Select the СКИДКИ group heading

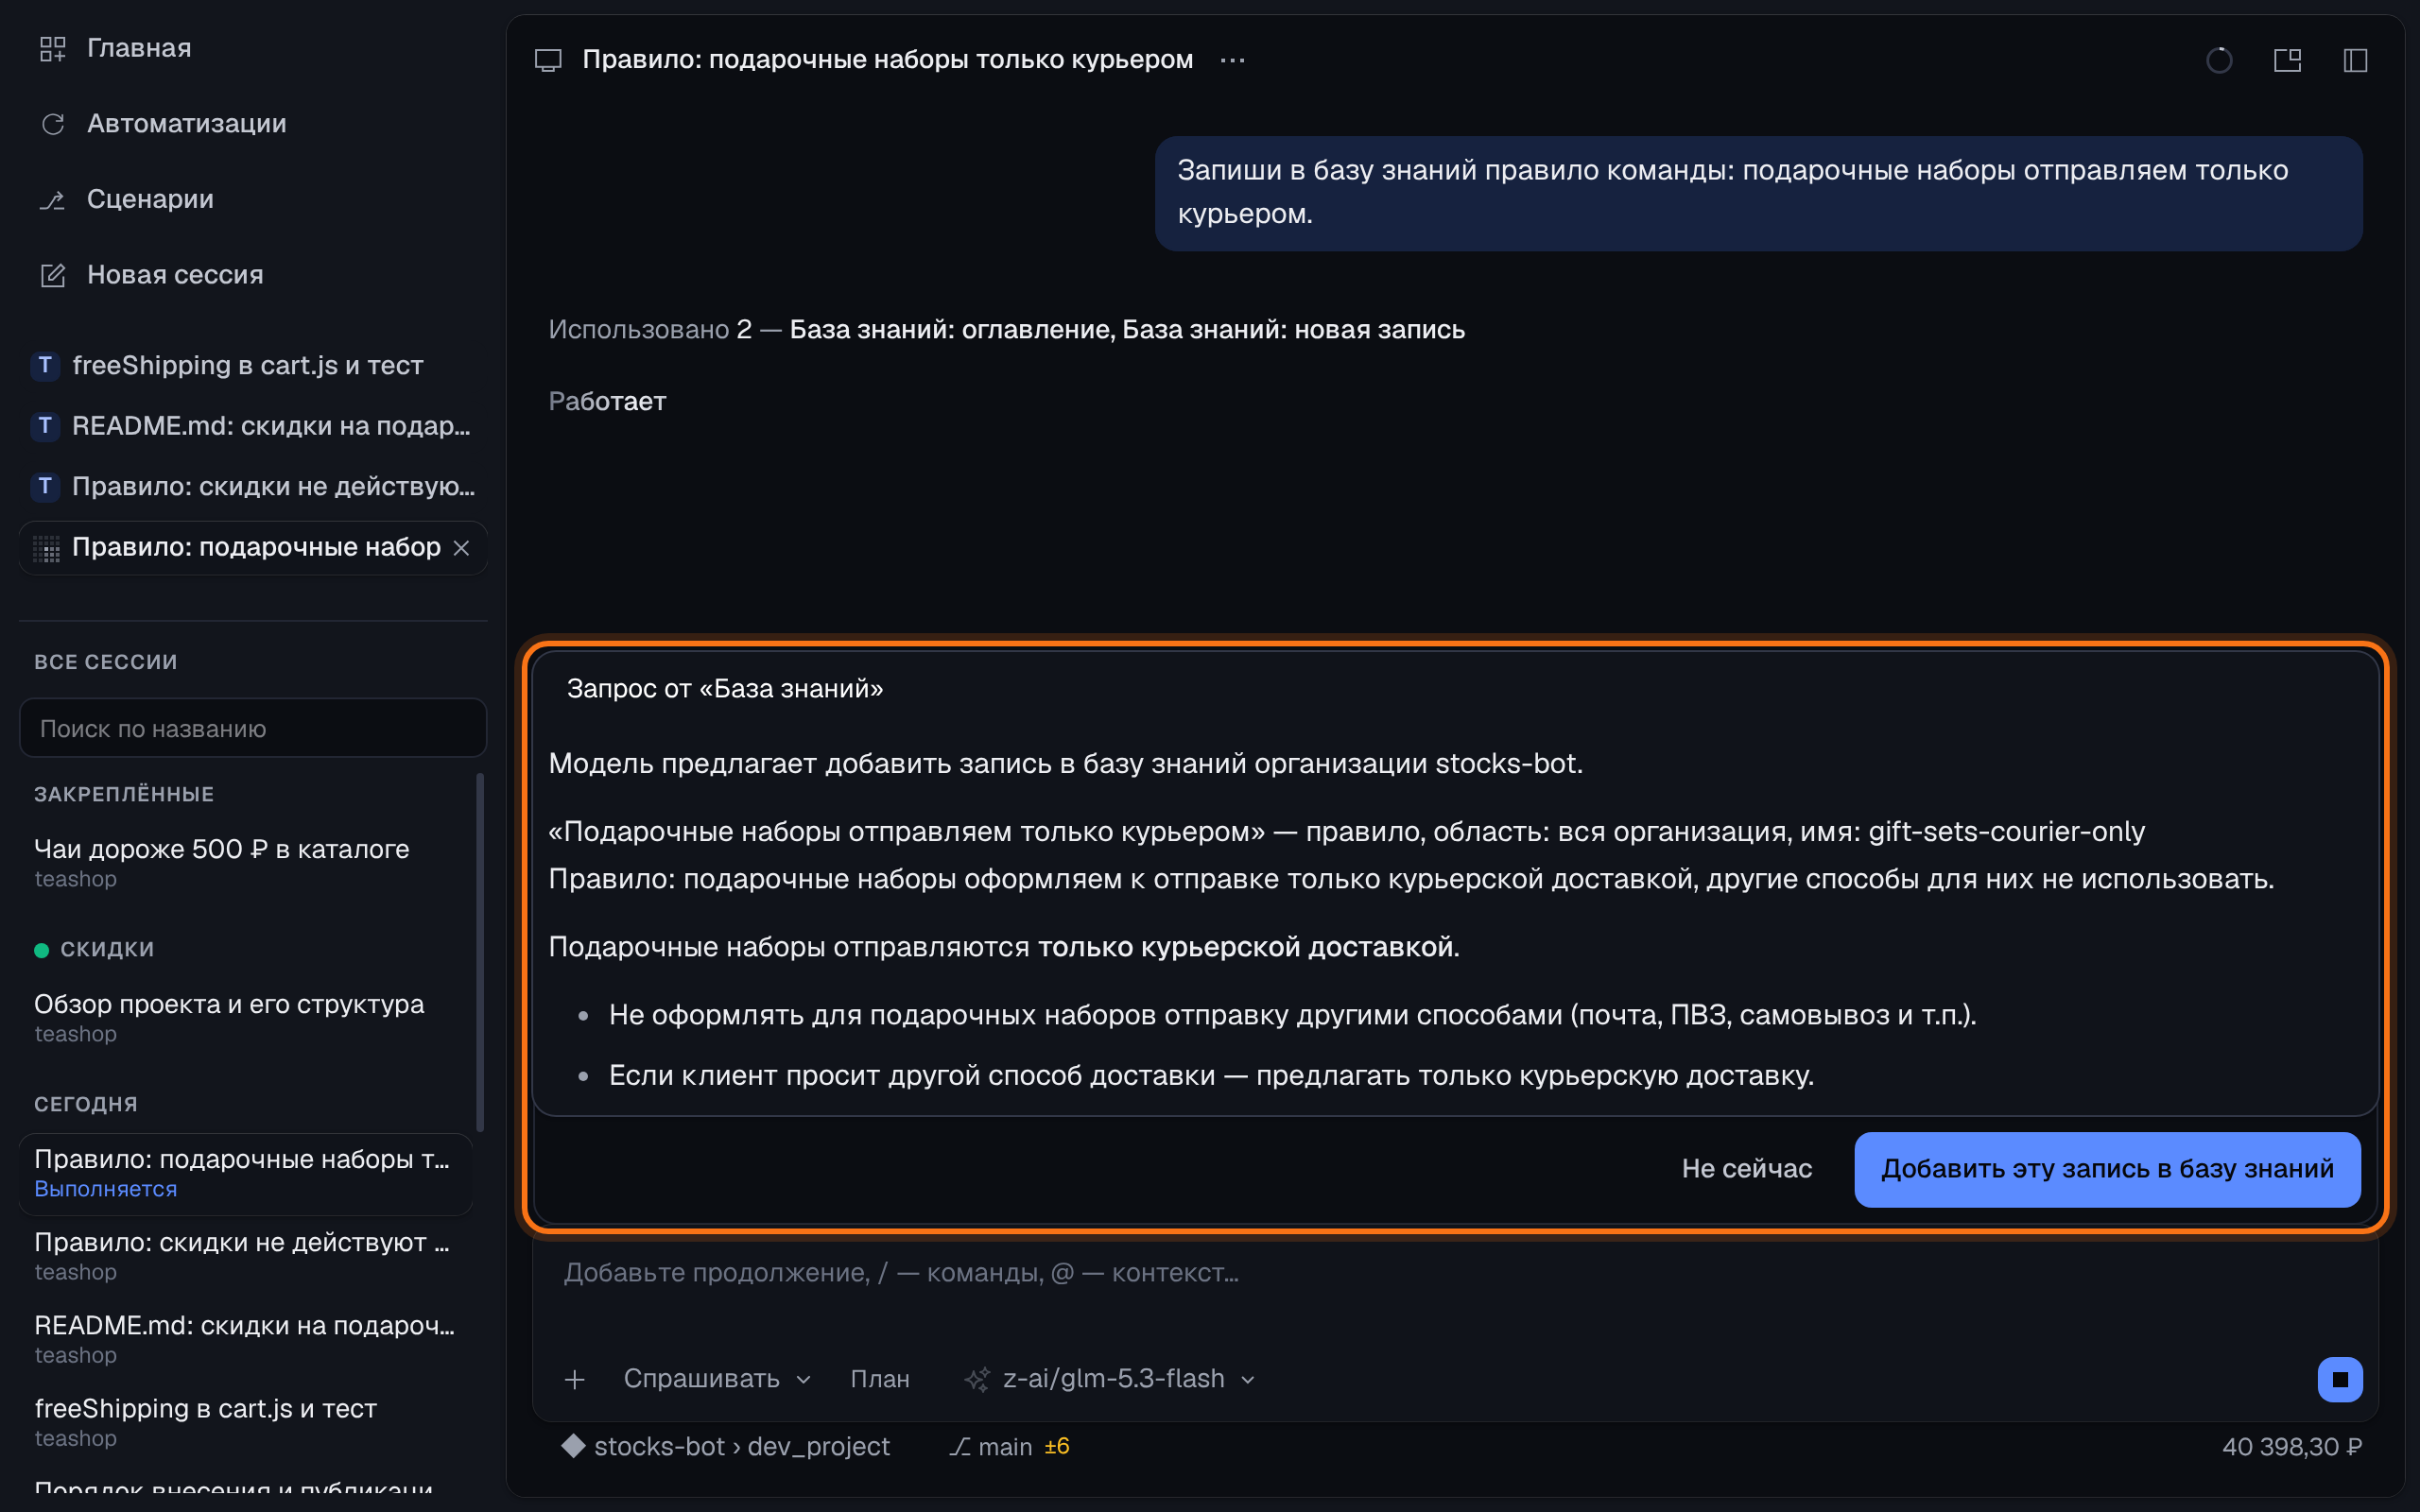(107, 949)
